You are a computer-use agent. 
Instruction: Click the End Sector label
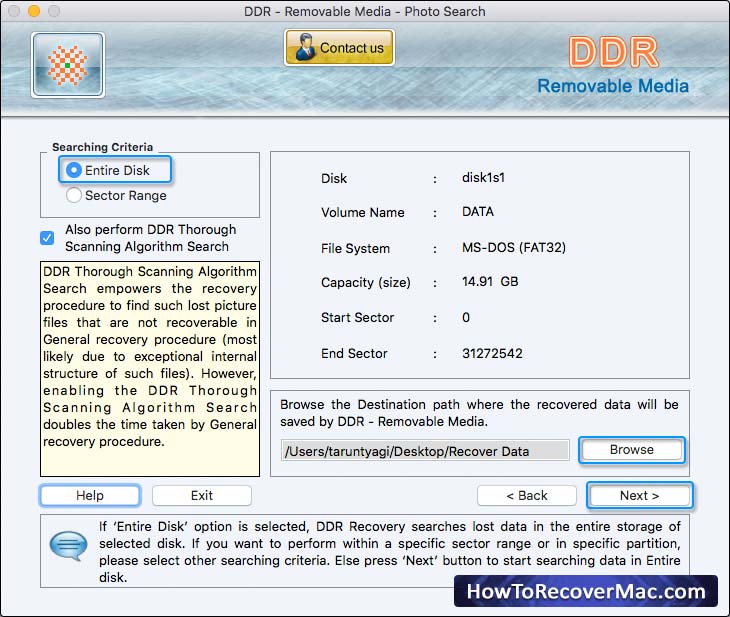[x=354, y=353]
